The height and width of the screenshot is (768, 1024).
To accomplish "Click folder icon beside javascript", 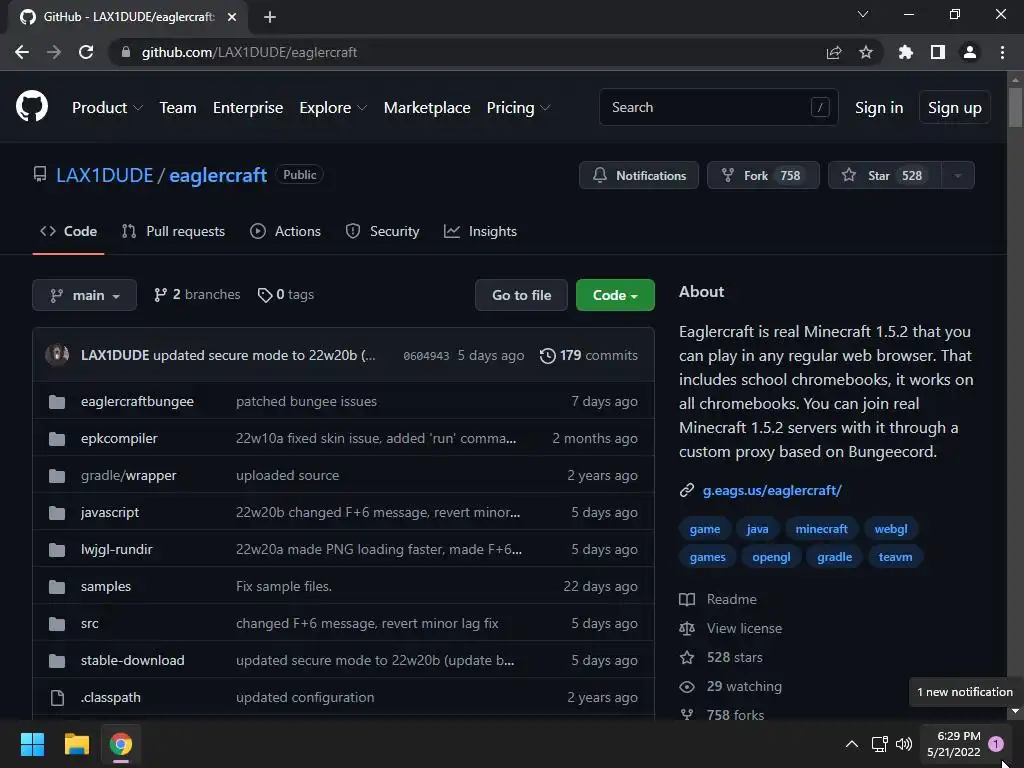I will click(57, 513).
